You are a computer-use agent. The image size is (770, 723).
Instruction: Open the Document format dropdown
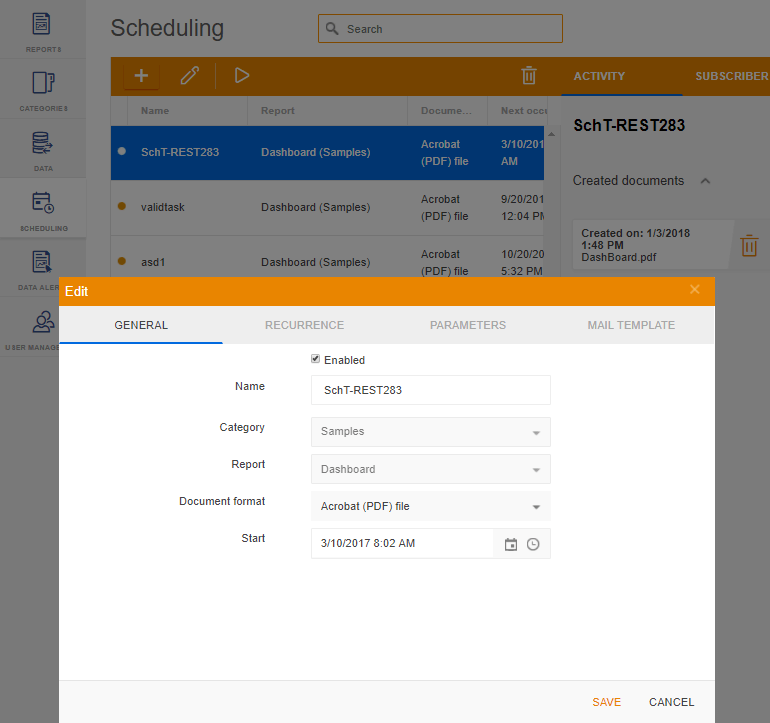(x=431, y=506)
